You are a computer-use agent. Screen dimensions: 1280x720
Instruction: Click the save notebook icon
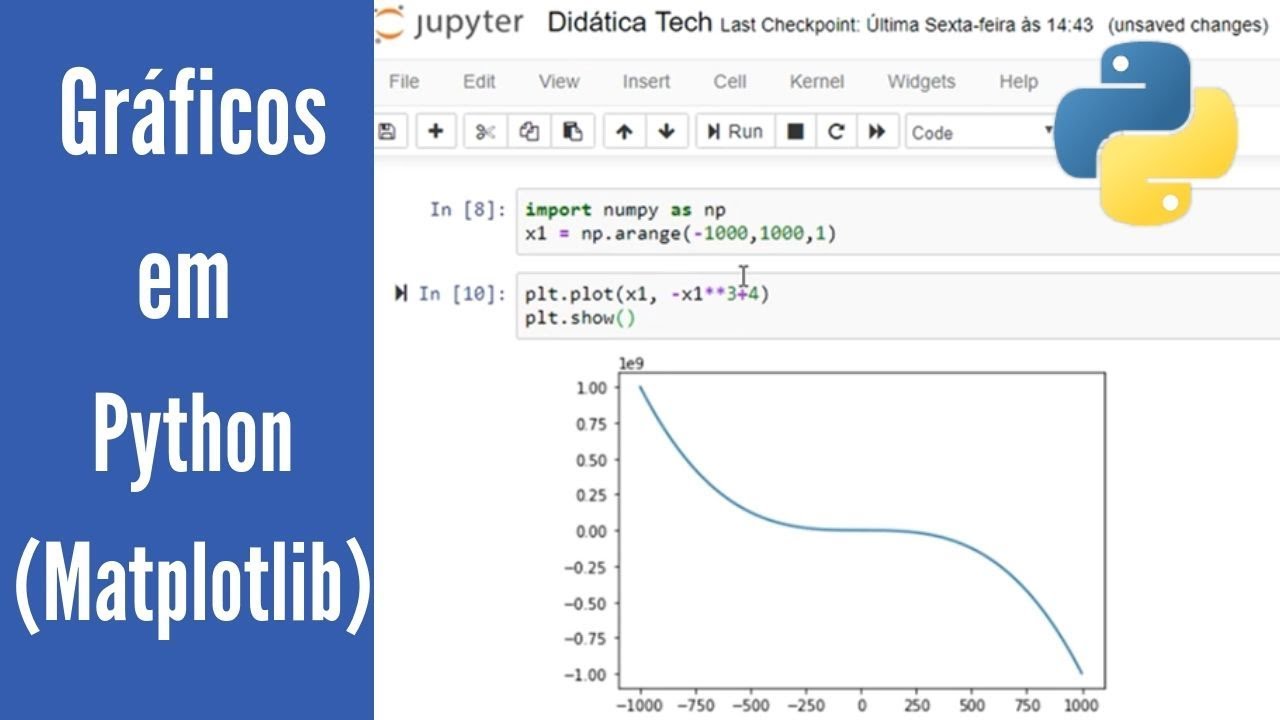[386, 131]
